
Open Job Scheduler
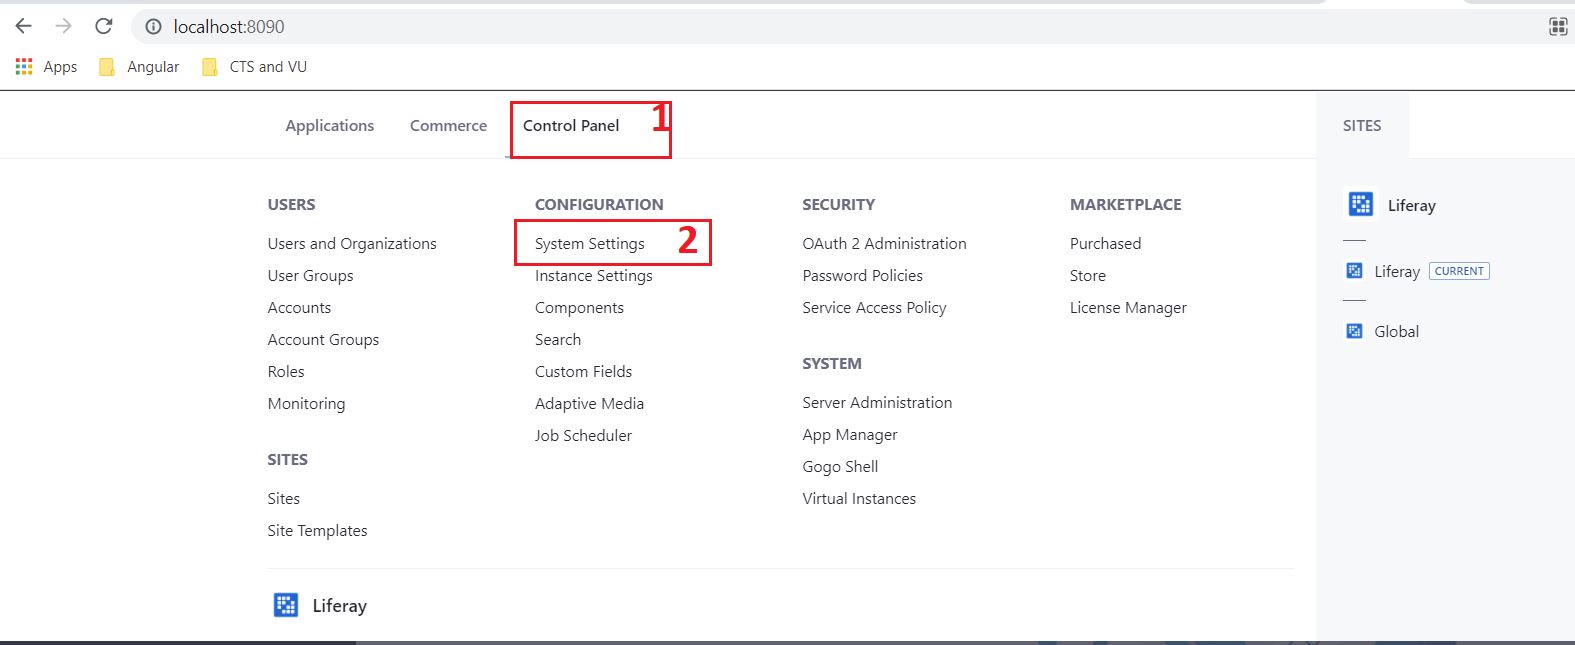pyautogui.click(x=583, y=436)
